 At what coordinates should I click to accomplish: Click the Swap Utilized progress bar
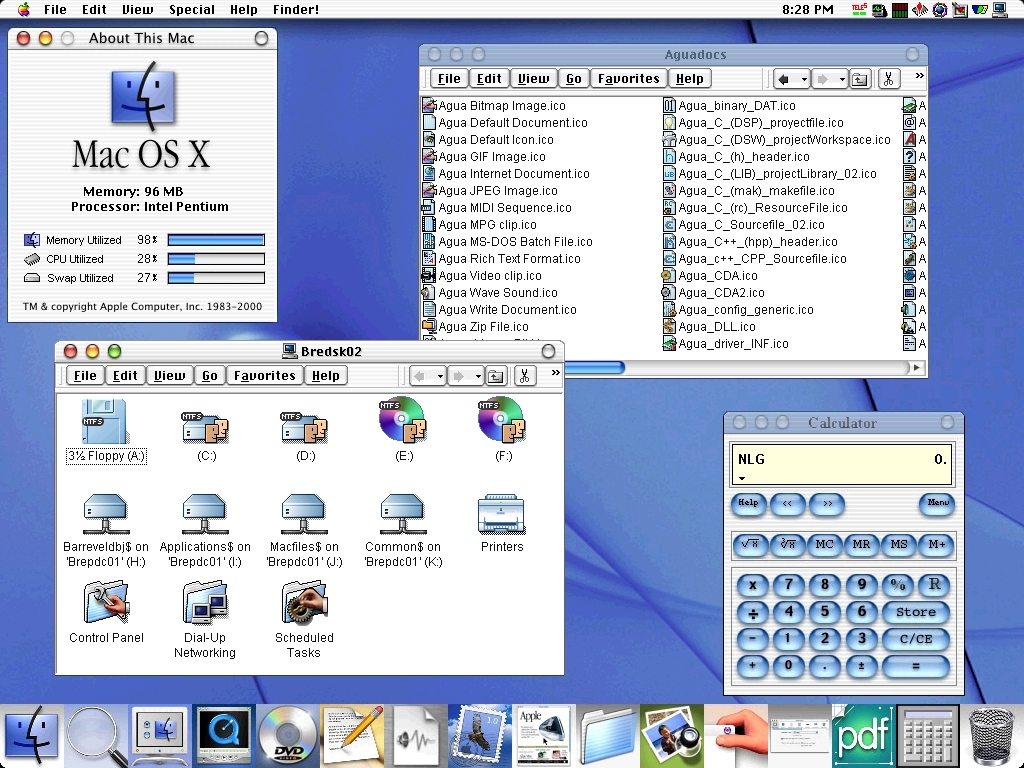pyautogui.click(x=216, y=278)
